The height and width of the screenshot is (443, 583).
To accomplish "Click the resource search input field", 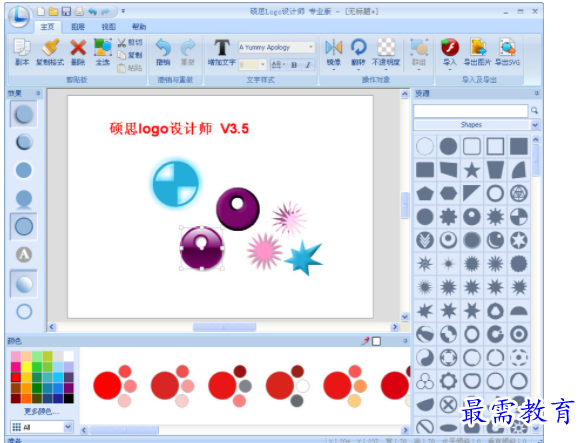I will pyautogui.click(x=470, y=110).
